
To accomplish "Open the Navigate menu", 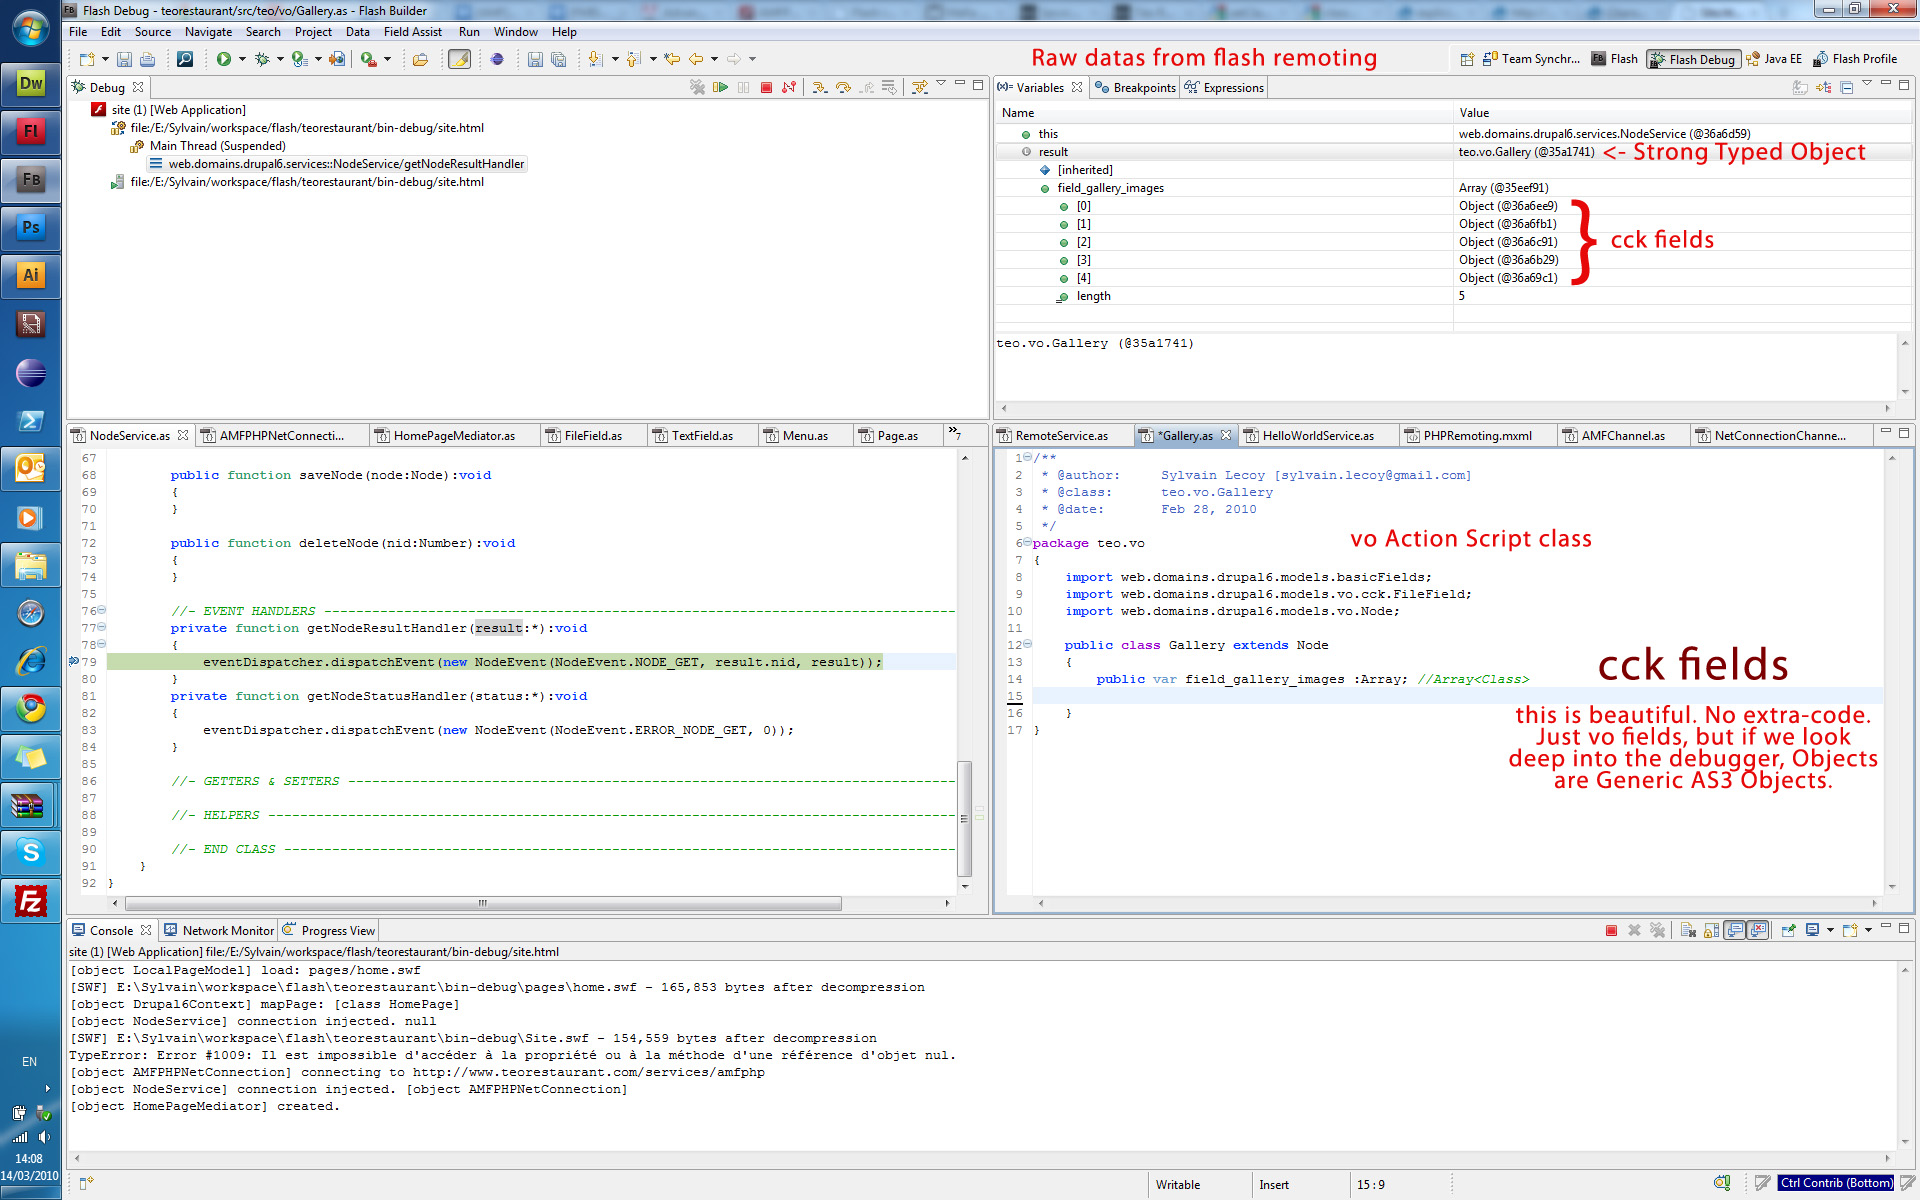I will pos(208,31).
